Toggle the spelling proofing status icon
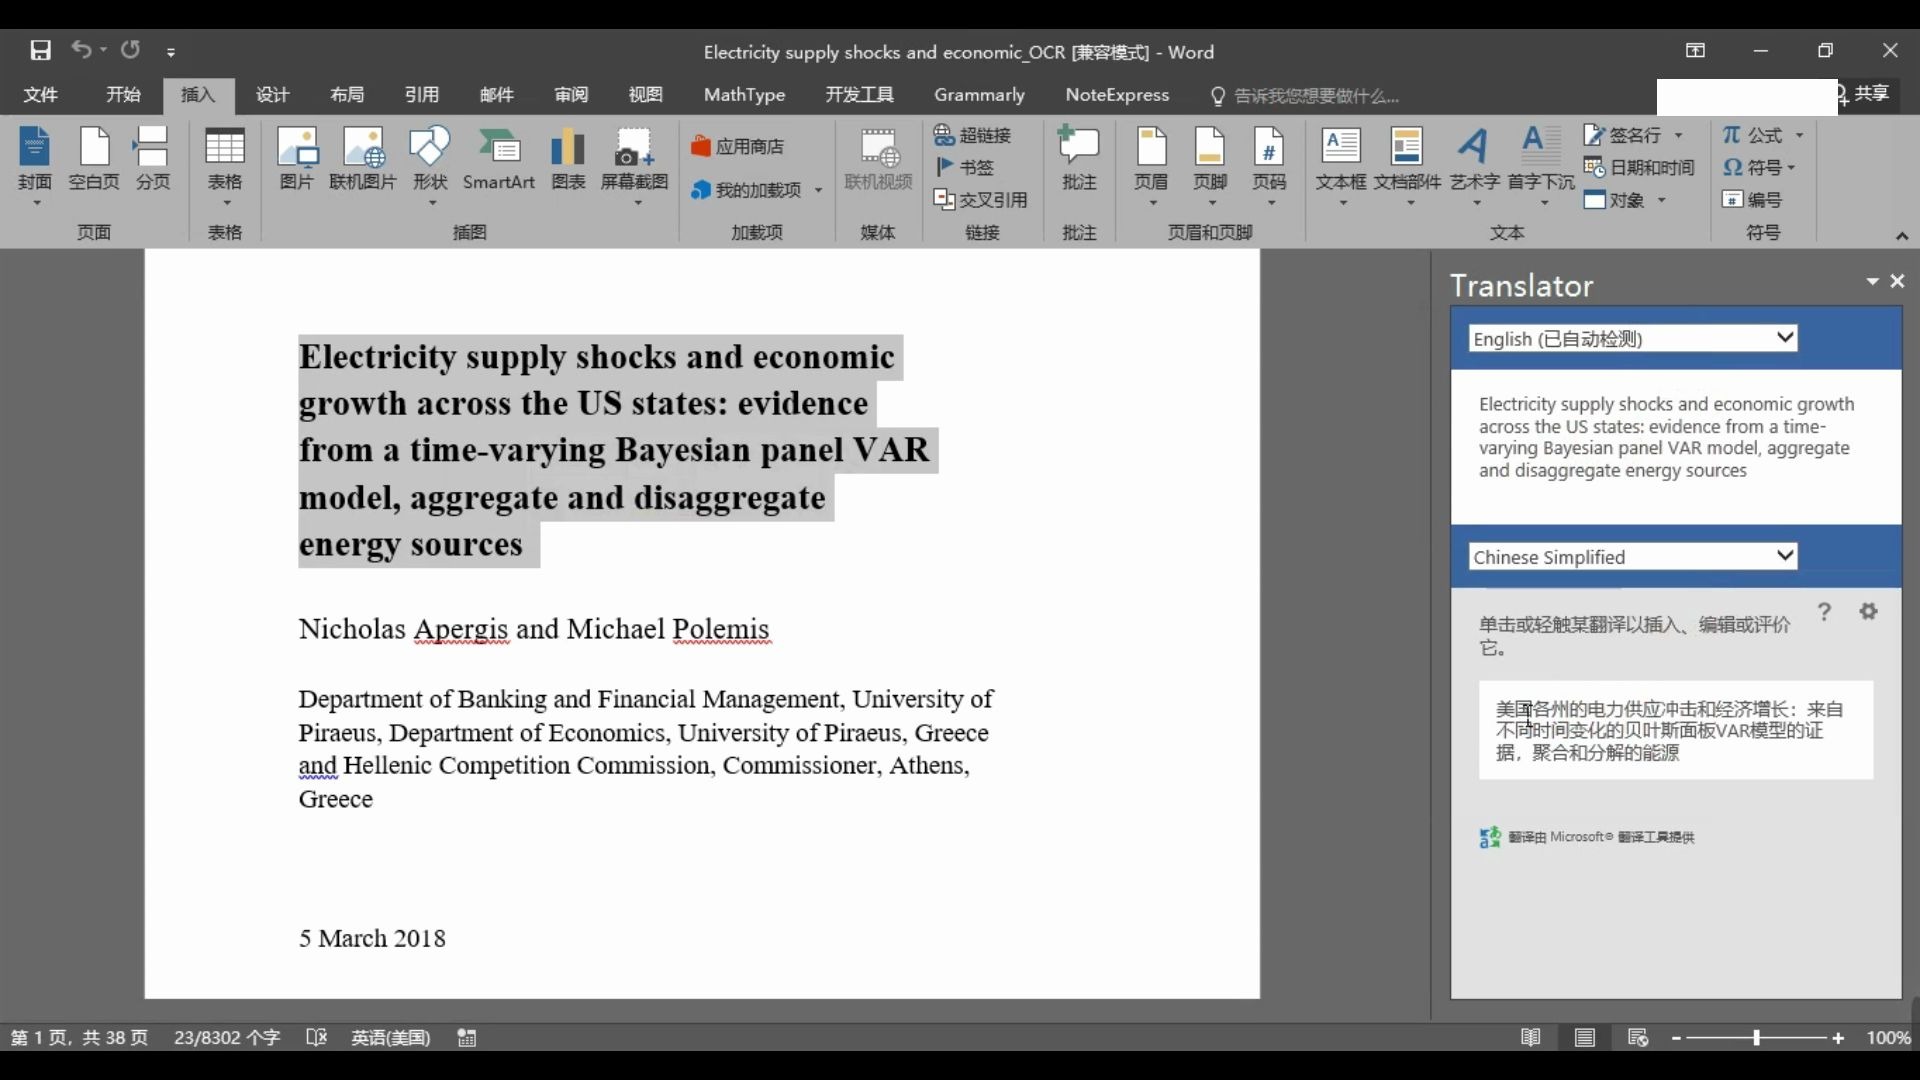Image resolution: width=1920 pixels, height=1080 pixels. [316, 1038]
